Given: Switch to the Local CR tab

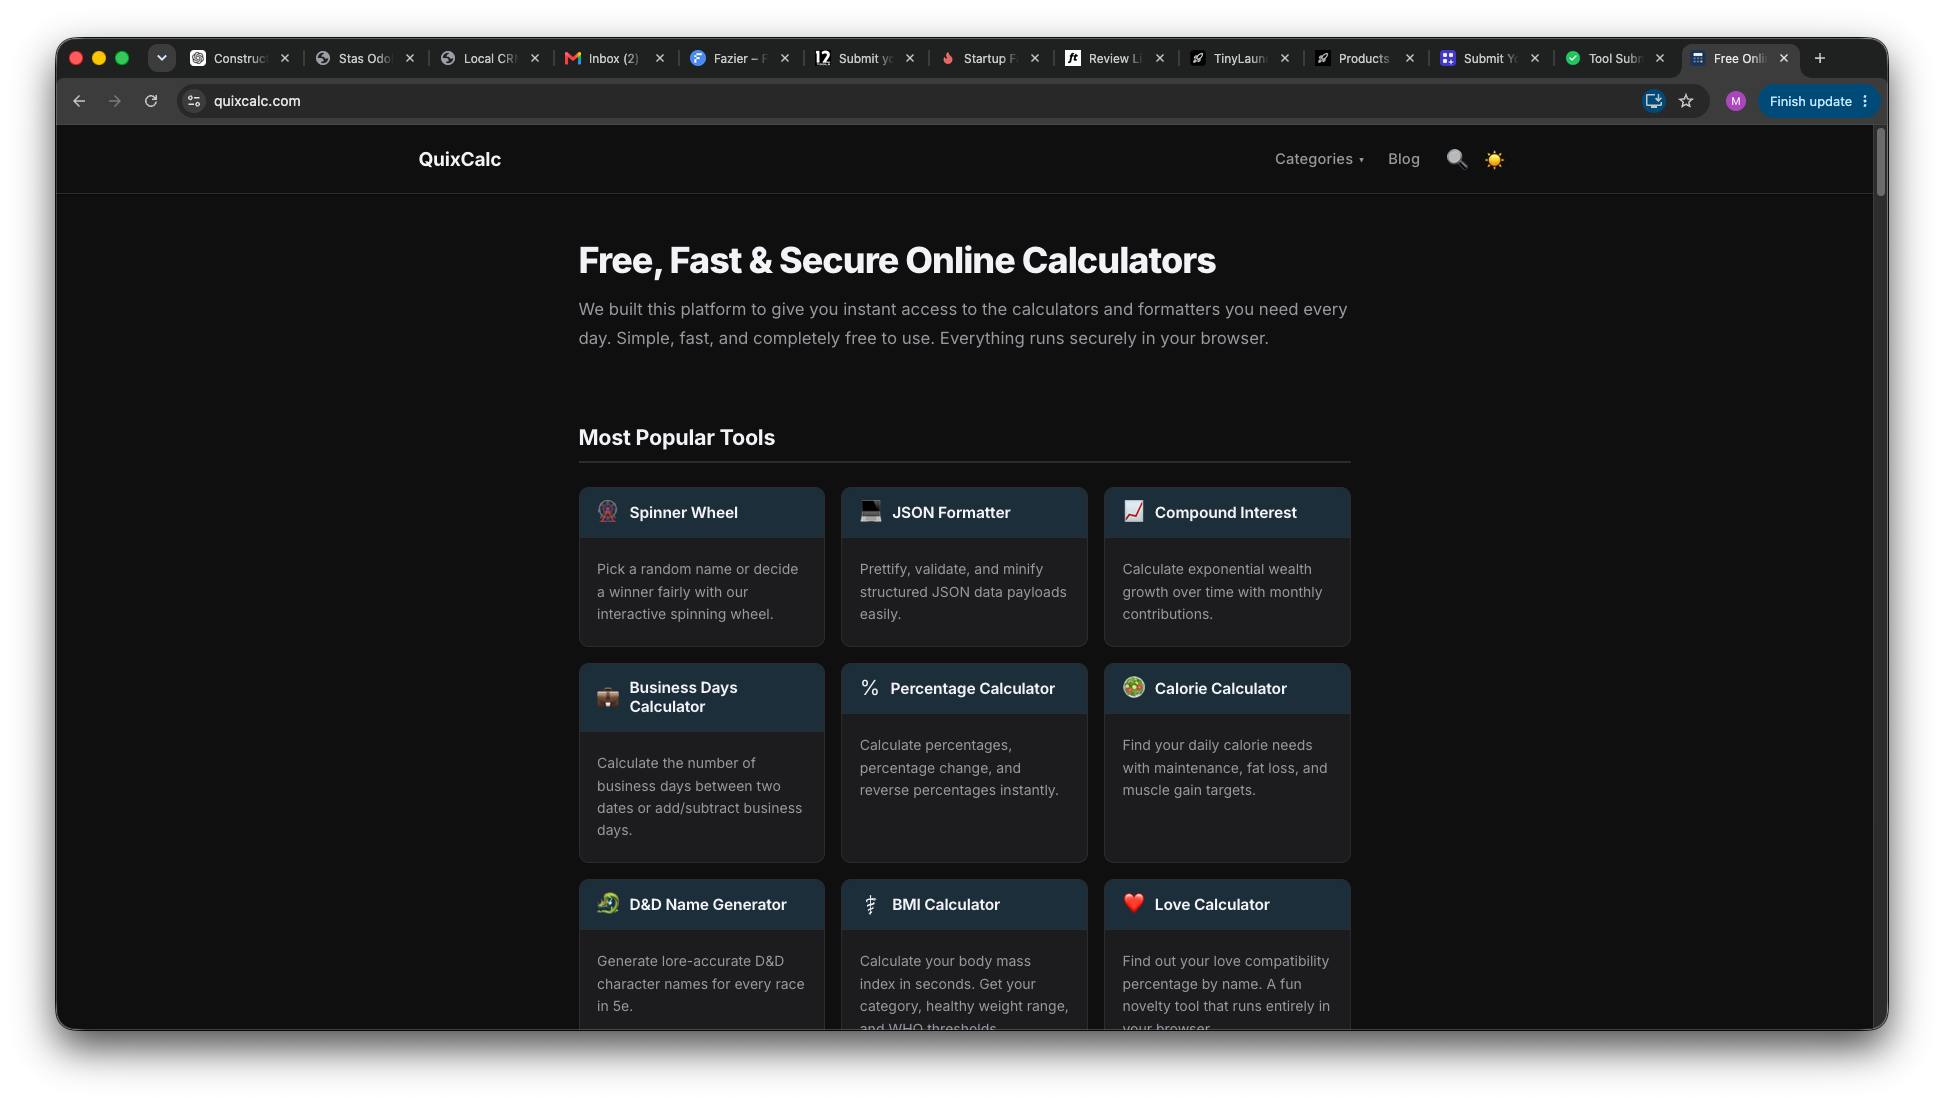Looking at the screenshot, I should pos(489,58).
